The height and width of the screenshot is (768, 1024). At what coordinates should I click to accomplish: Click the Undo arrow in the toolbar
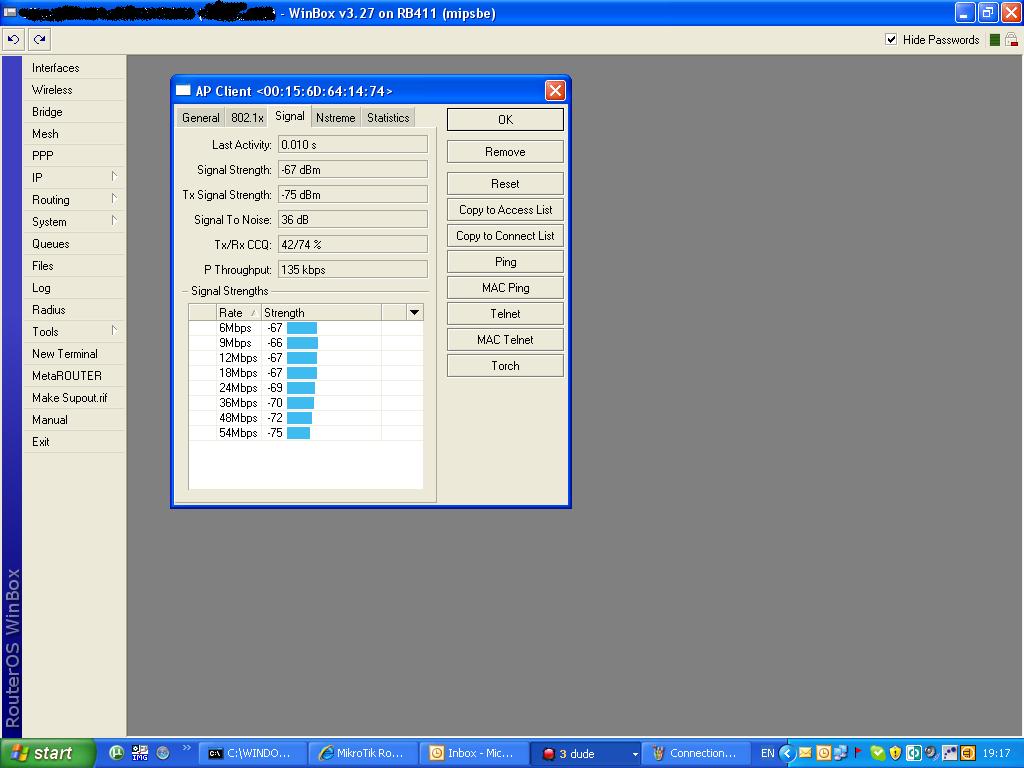tap(13, 40)
